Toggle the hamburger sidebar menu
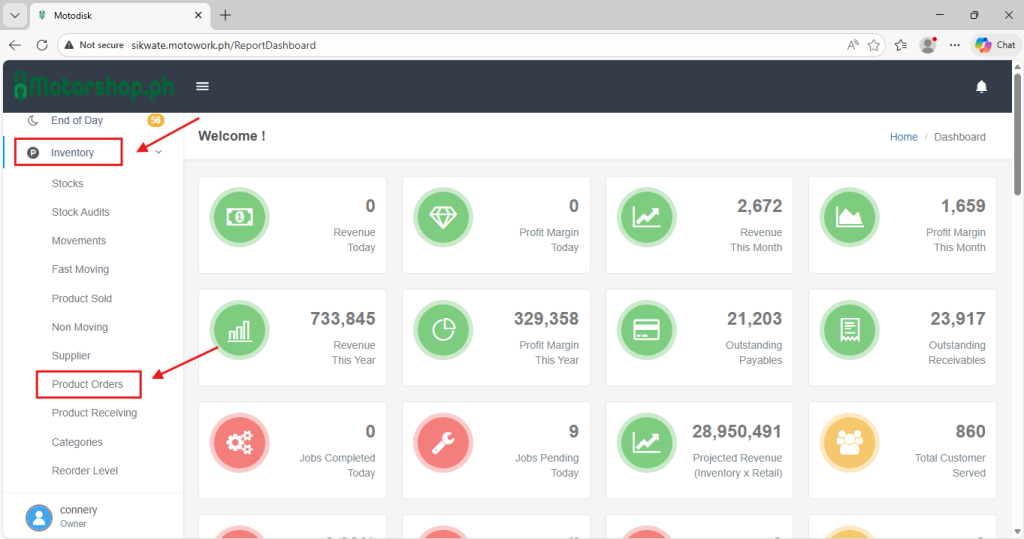This screenshot has height=539, width=1024. [202, 87]
